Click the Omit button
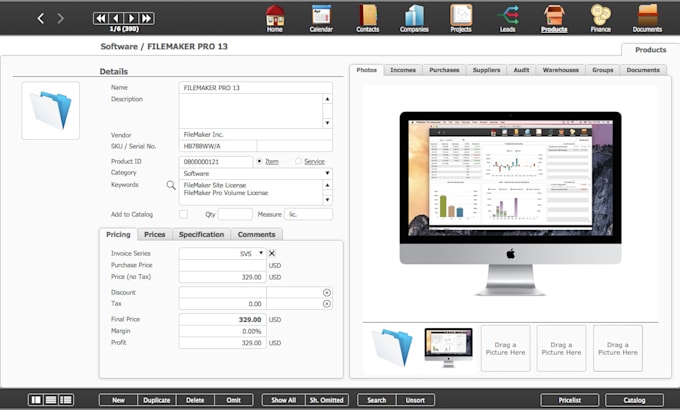680x410 pixels. [234, 400]
